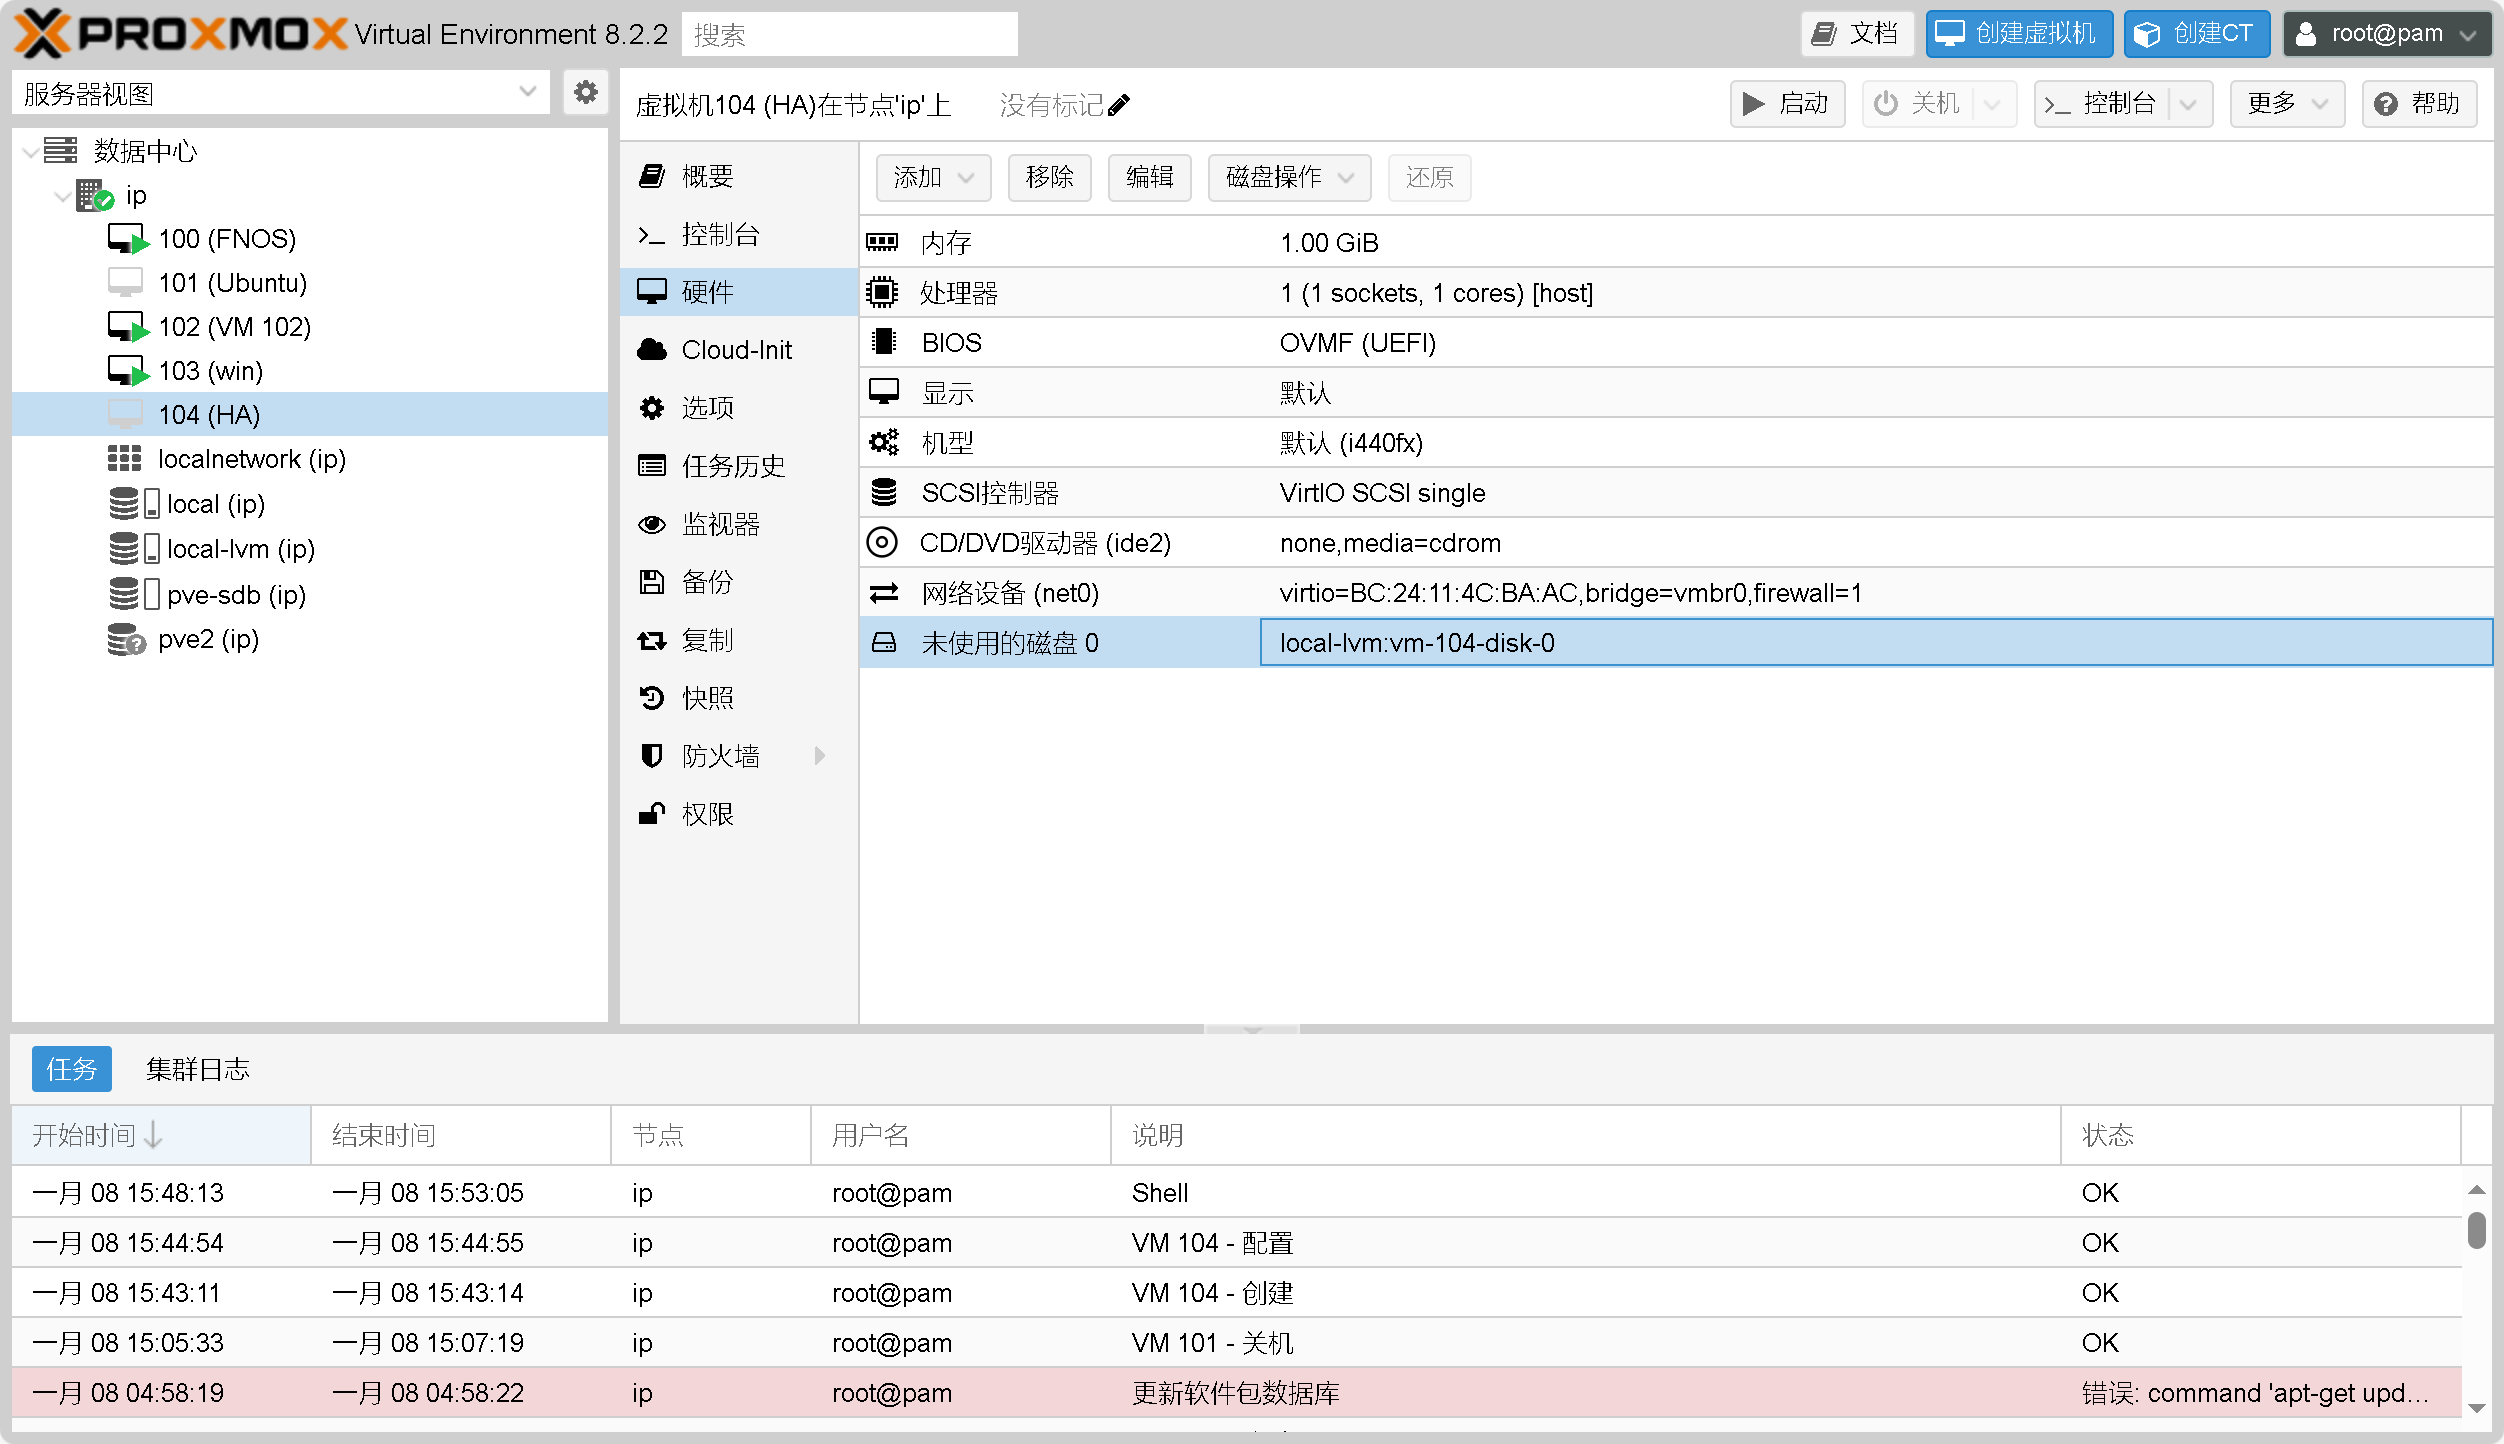Click the SCSI controller database icon

(883, 492)
